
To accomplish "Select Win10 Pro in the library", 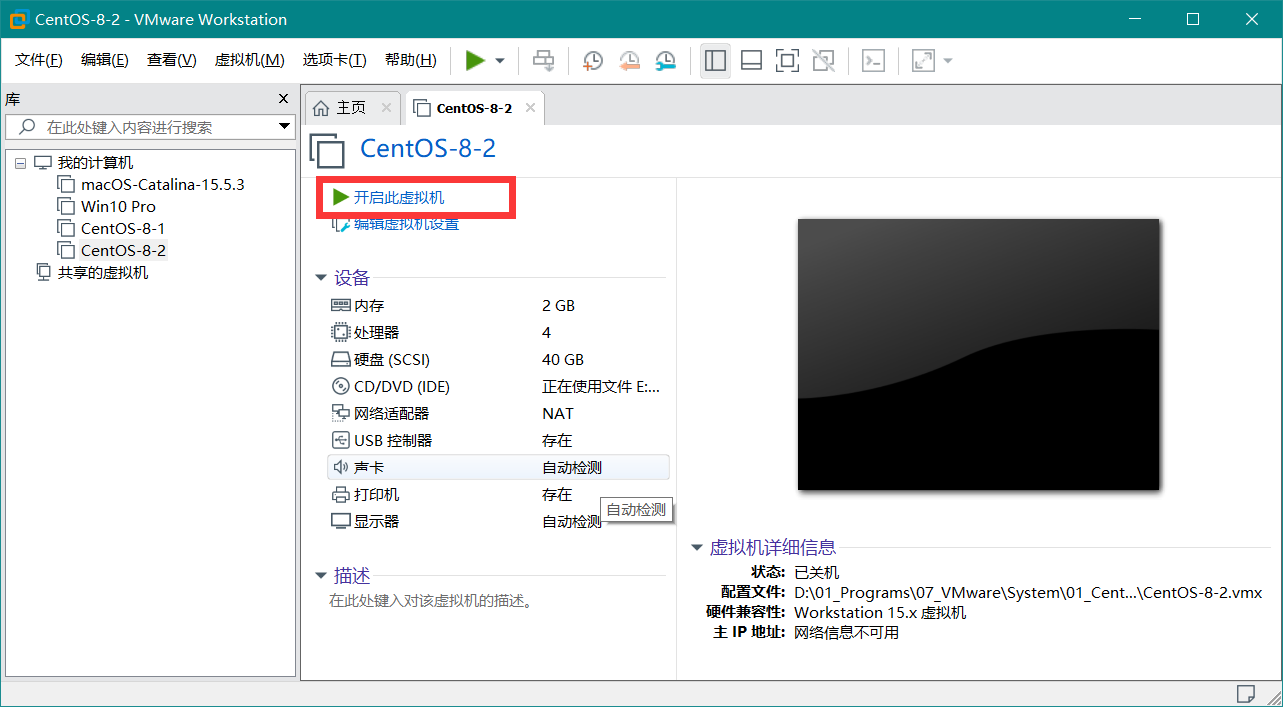I will point(118,207).
